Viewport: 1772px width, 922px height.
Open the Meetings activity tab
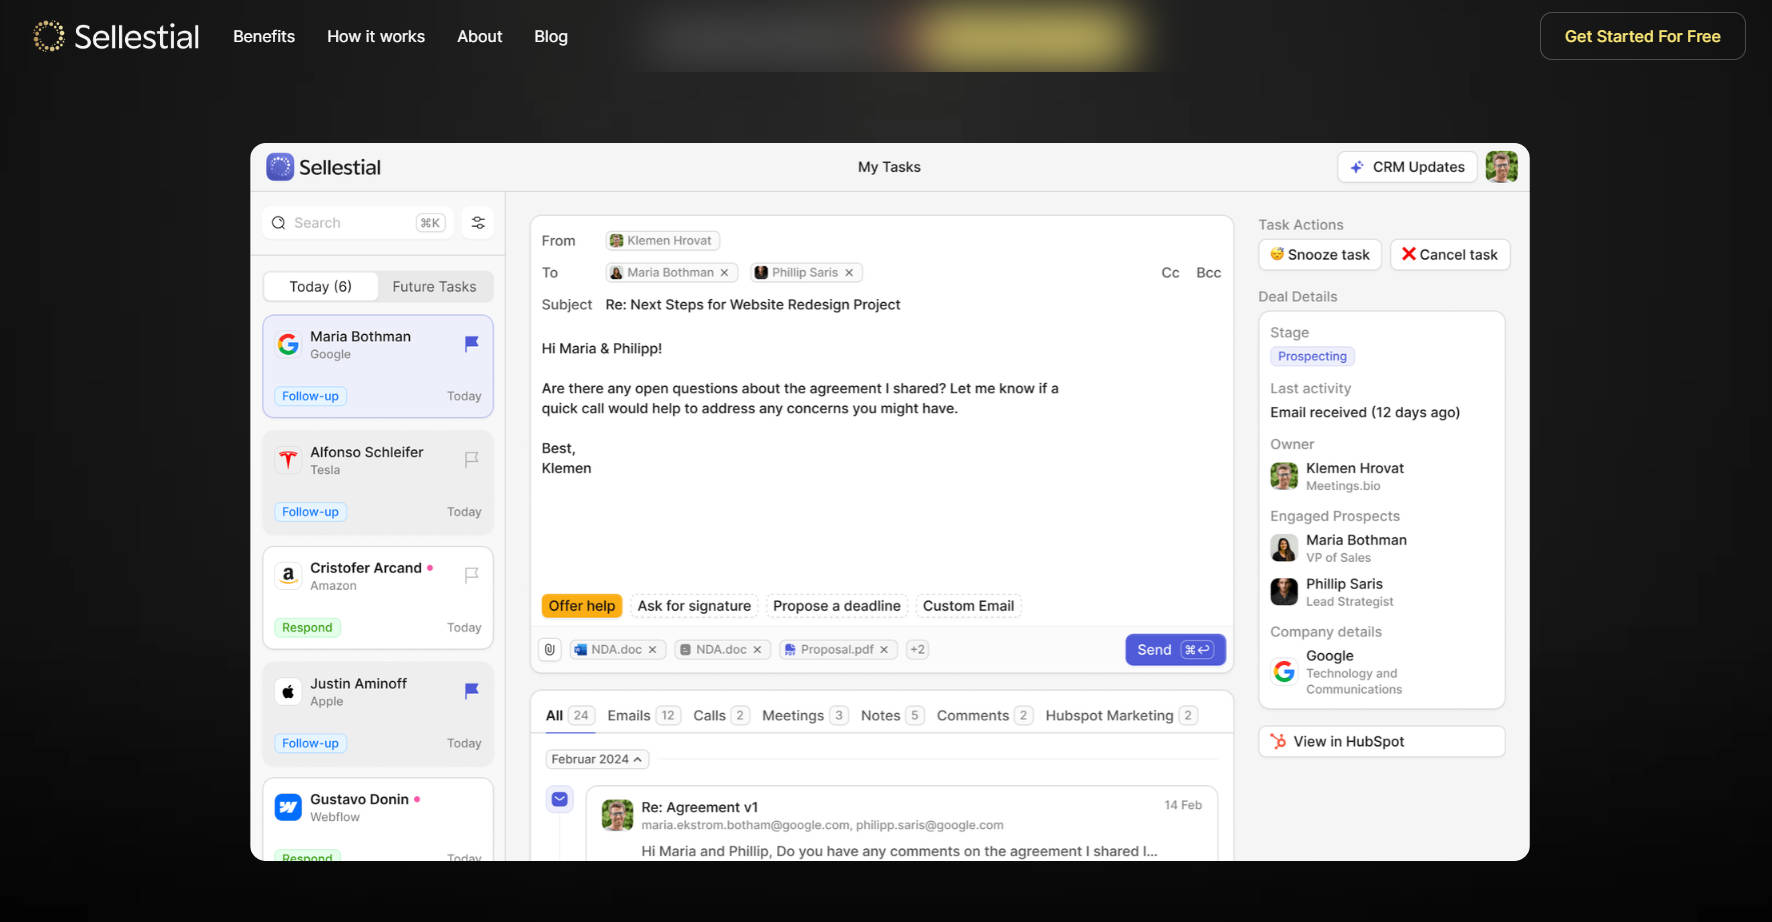coord(792,716)
